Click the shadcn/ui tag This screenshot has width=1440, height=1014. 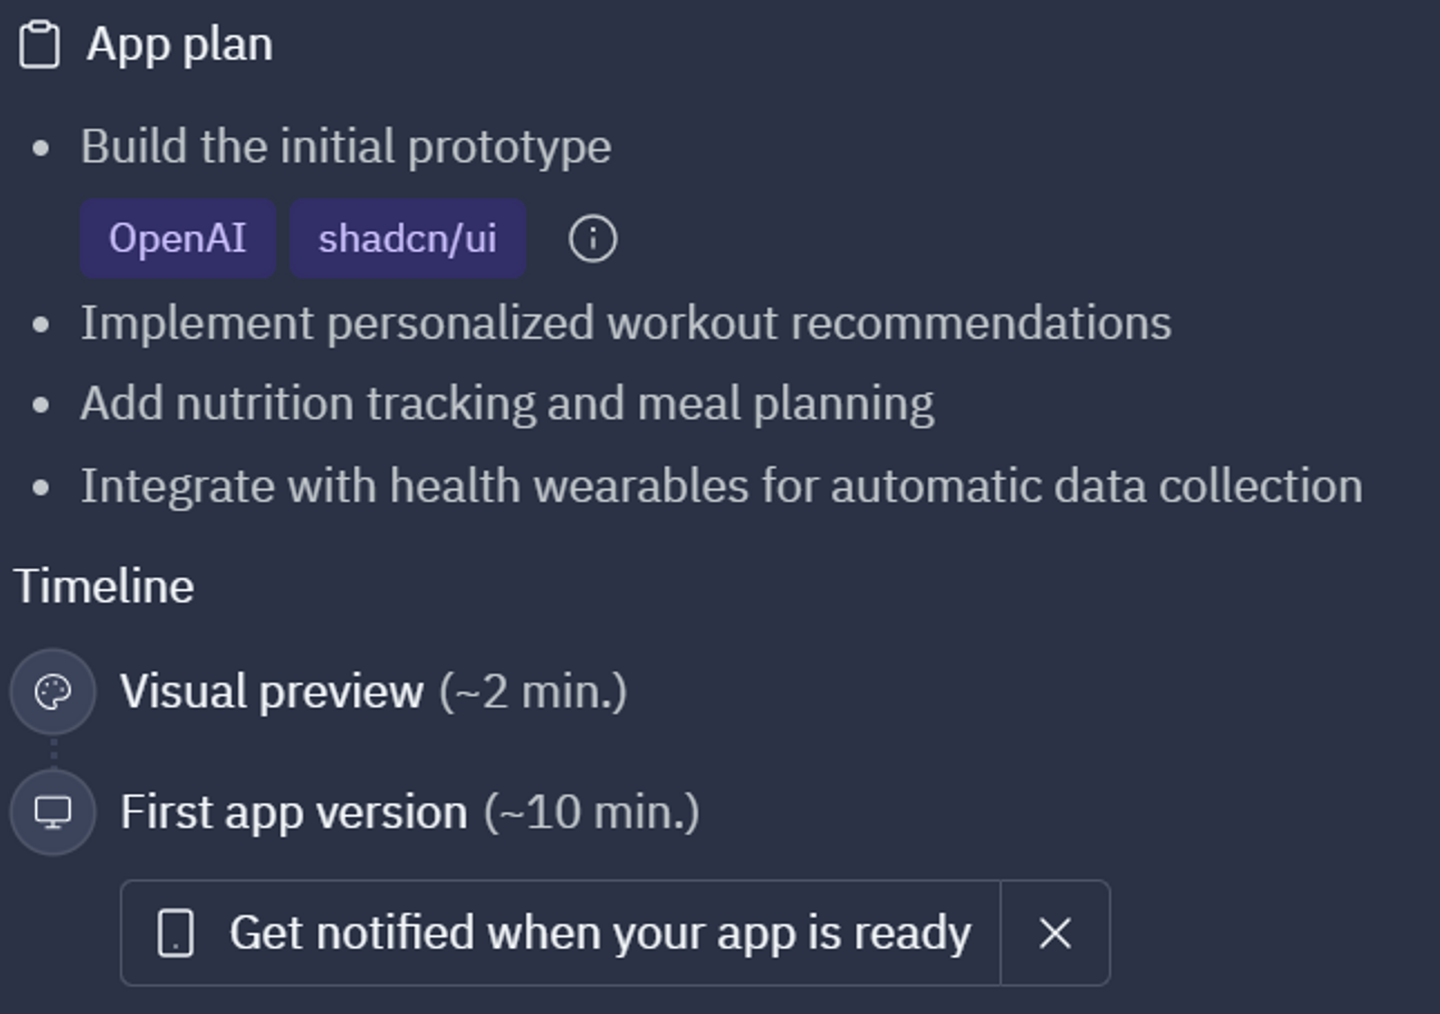(x=407, y=239)
